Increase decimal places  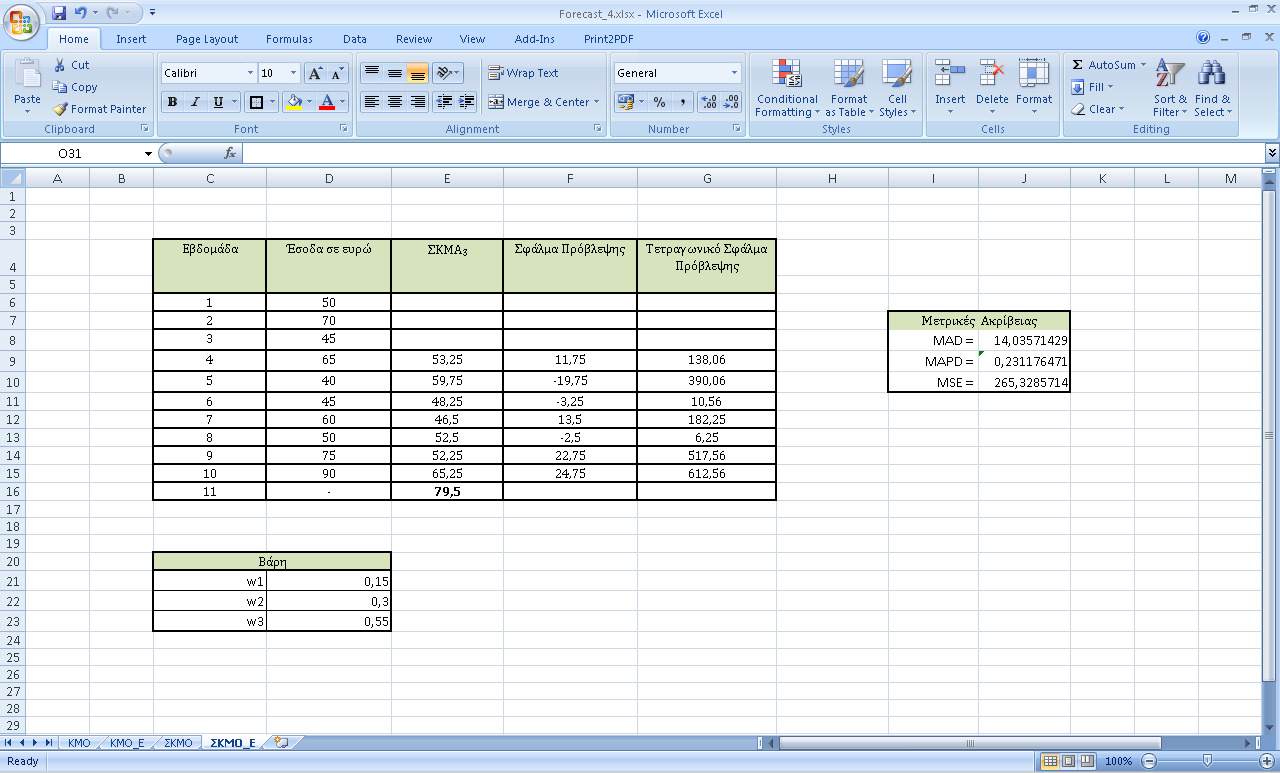tap(708, 102)
